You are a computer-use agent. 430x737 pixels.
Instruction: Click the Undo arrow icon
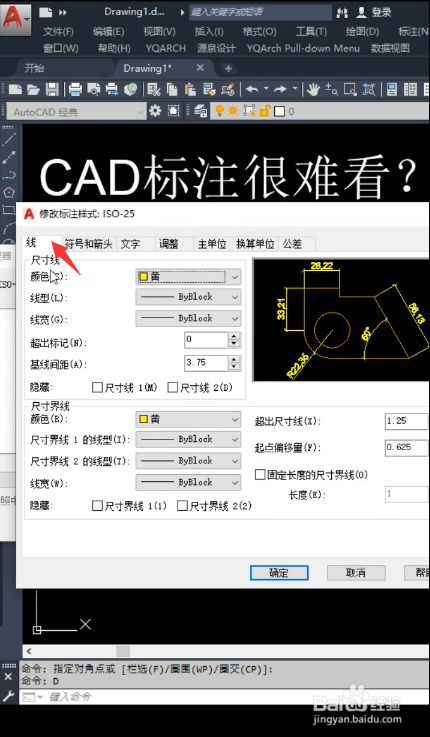tap(252, 88)
